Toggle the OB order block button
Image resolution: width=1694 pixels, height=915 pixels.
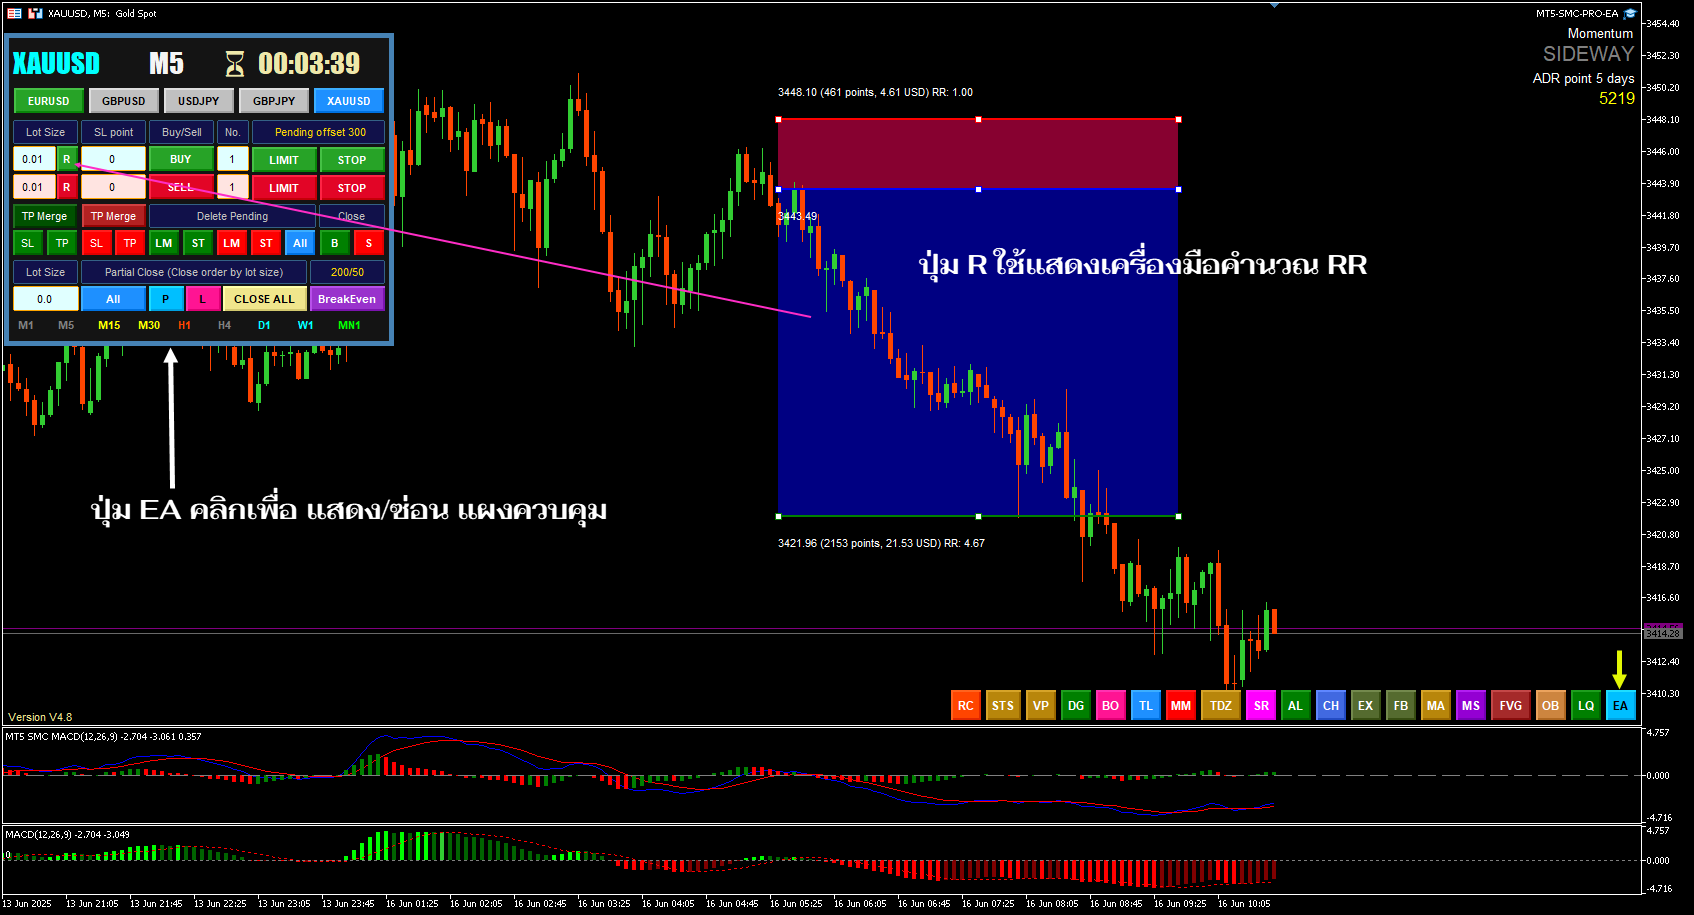[1550, 705]
